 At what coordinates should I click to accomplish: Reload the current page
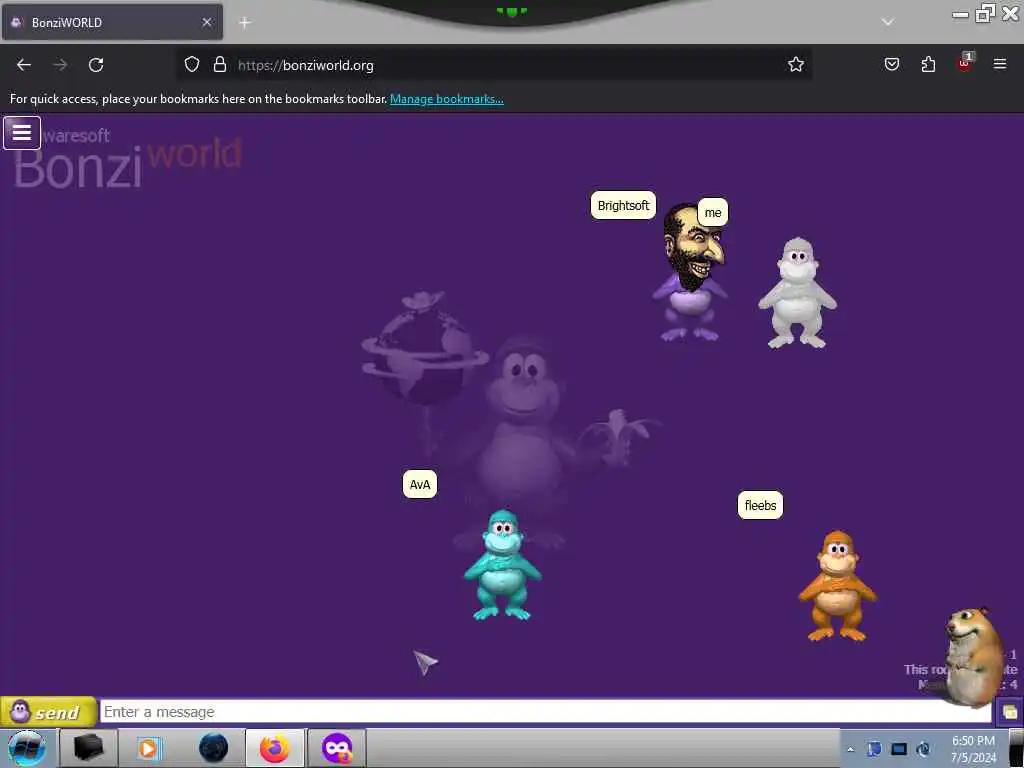(x=96, y=65)
